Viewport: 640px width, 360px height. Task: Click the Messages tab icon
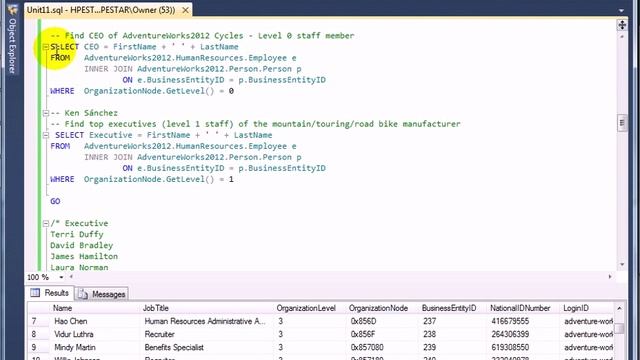point(83,294)
